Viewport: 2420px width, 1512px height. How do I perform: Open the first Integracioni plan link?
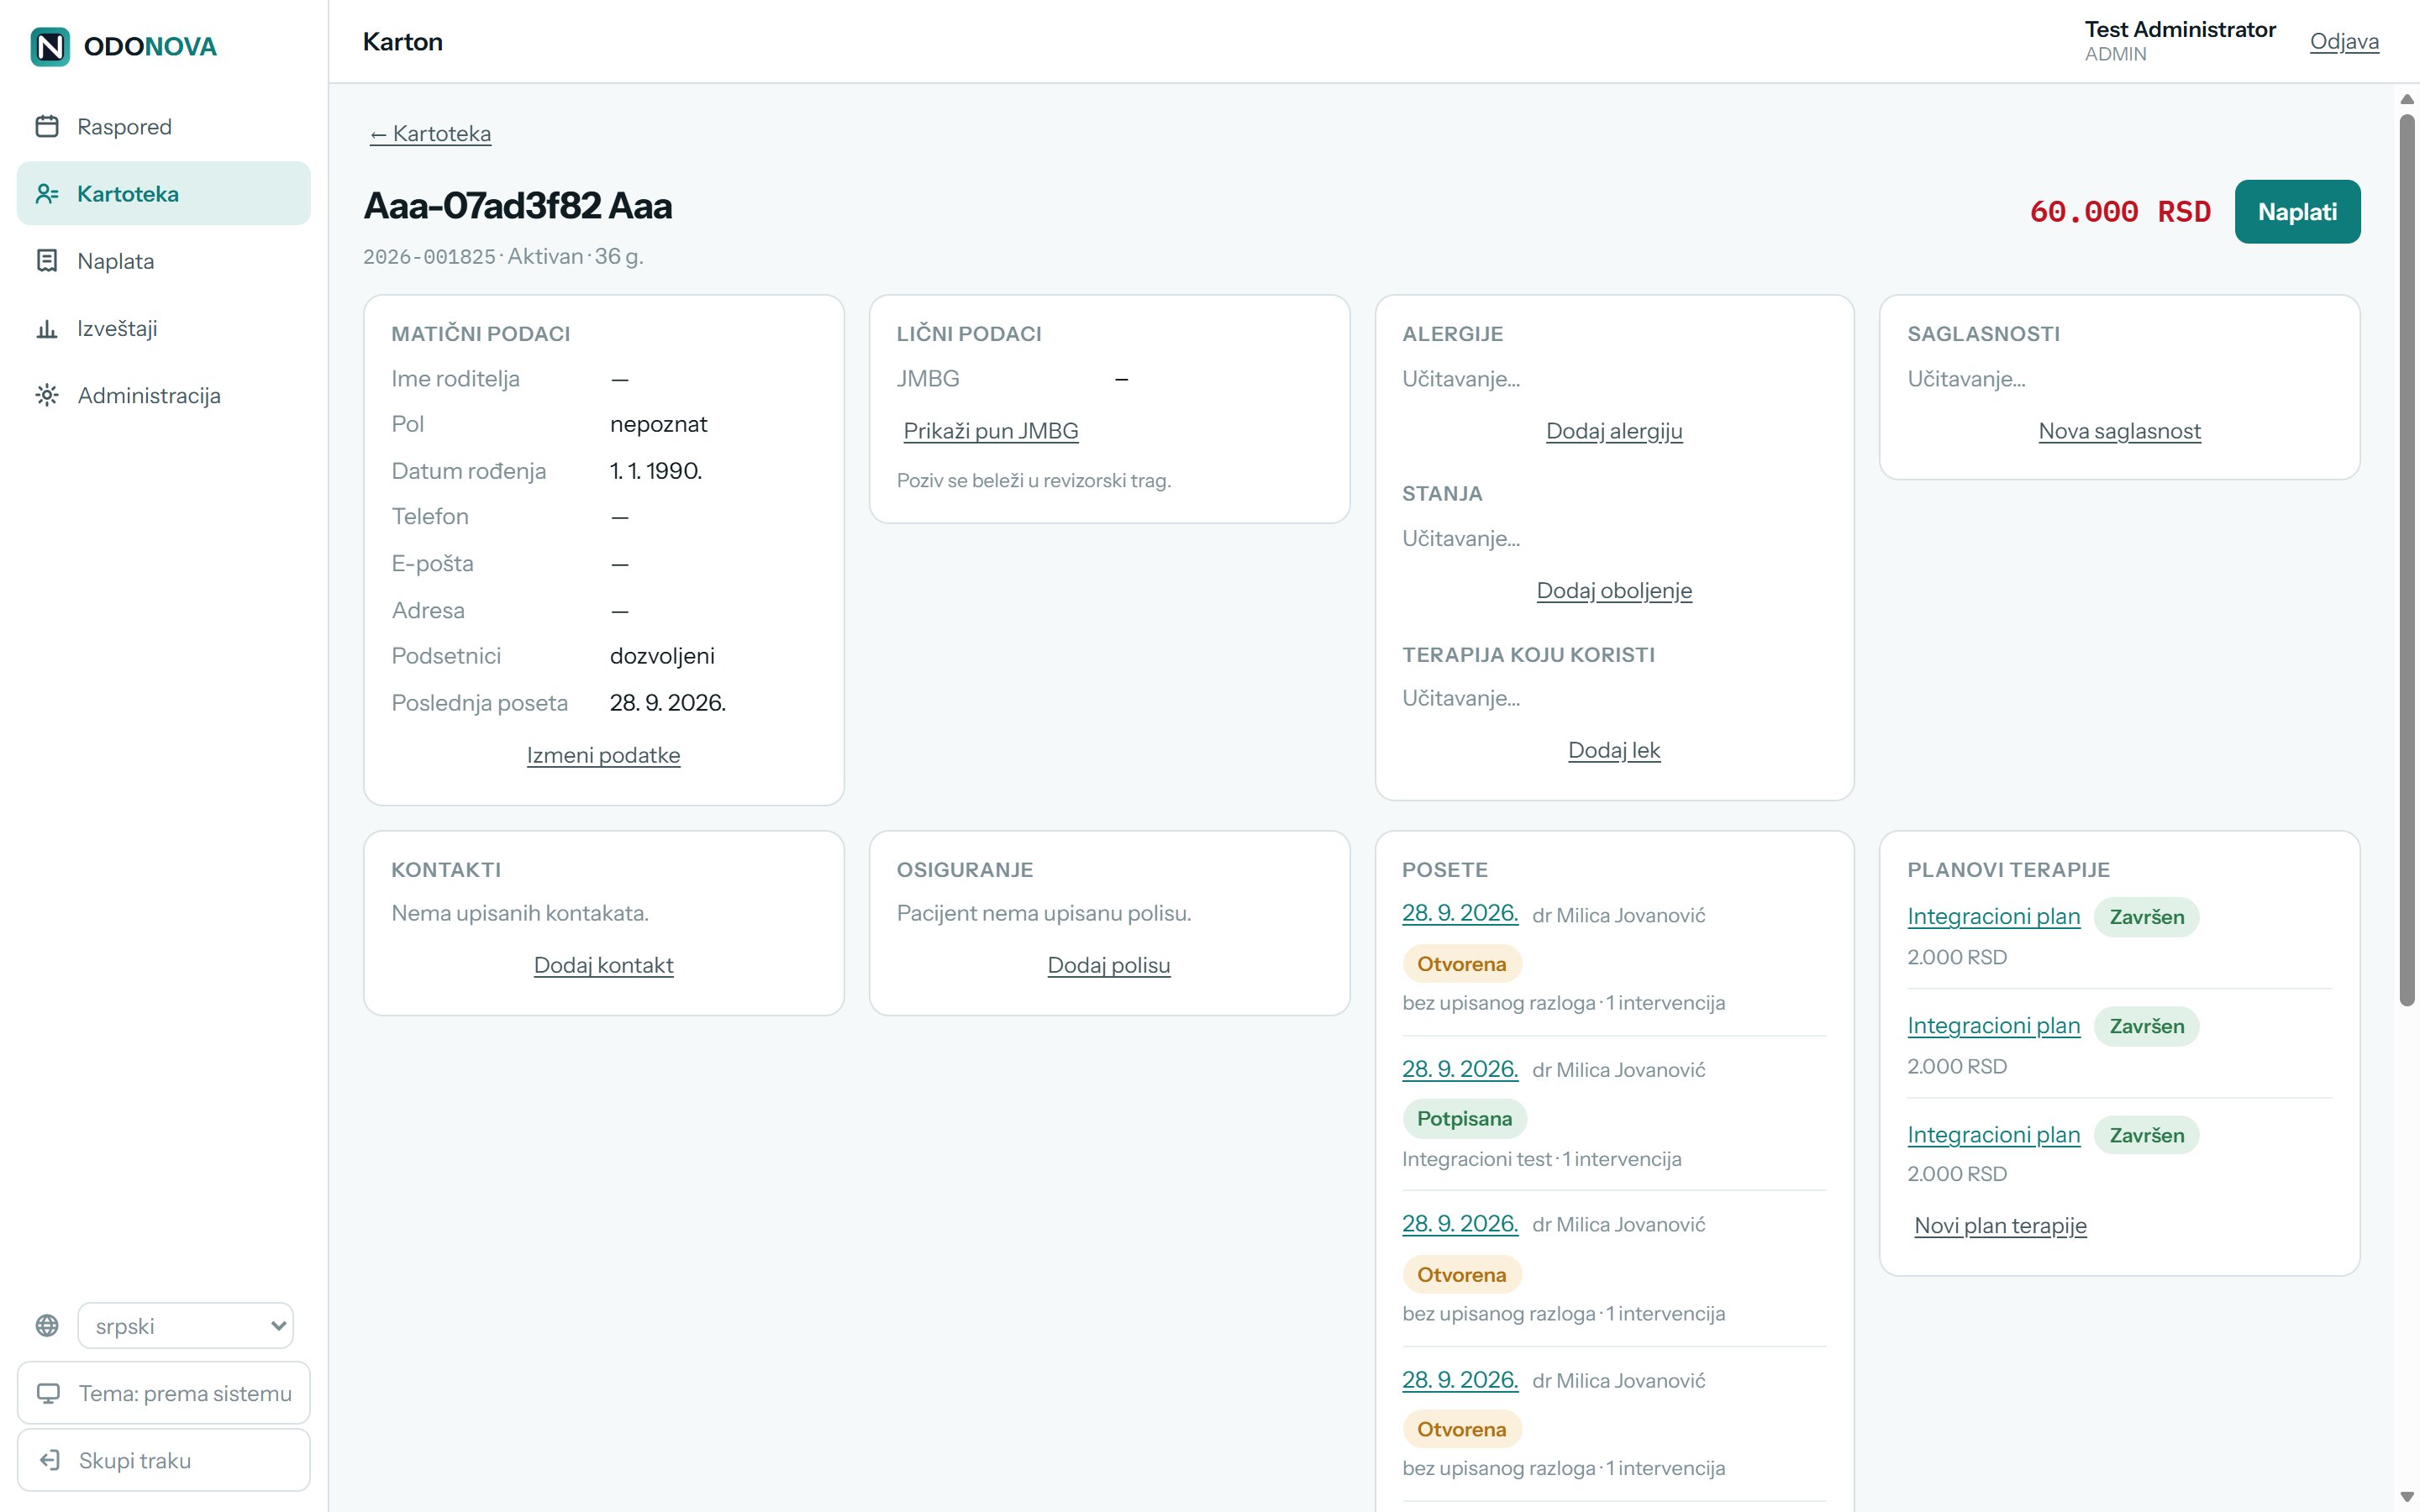coord(1993,916)
